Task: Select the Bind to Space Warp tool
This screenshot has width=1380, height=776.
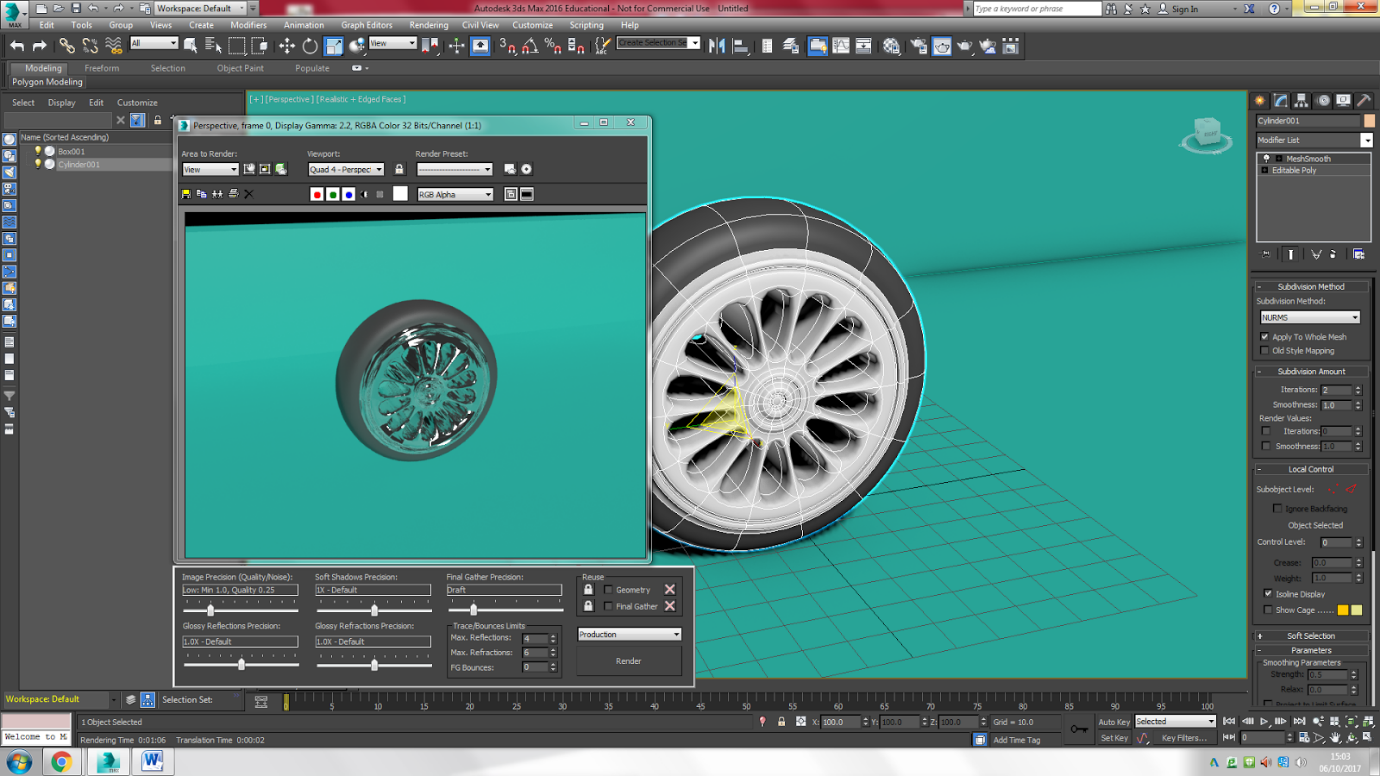Action: pos(114,46)
